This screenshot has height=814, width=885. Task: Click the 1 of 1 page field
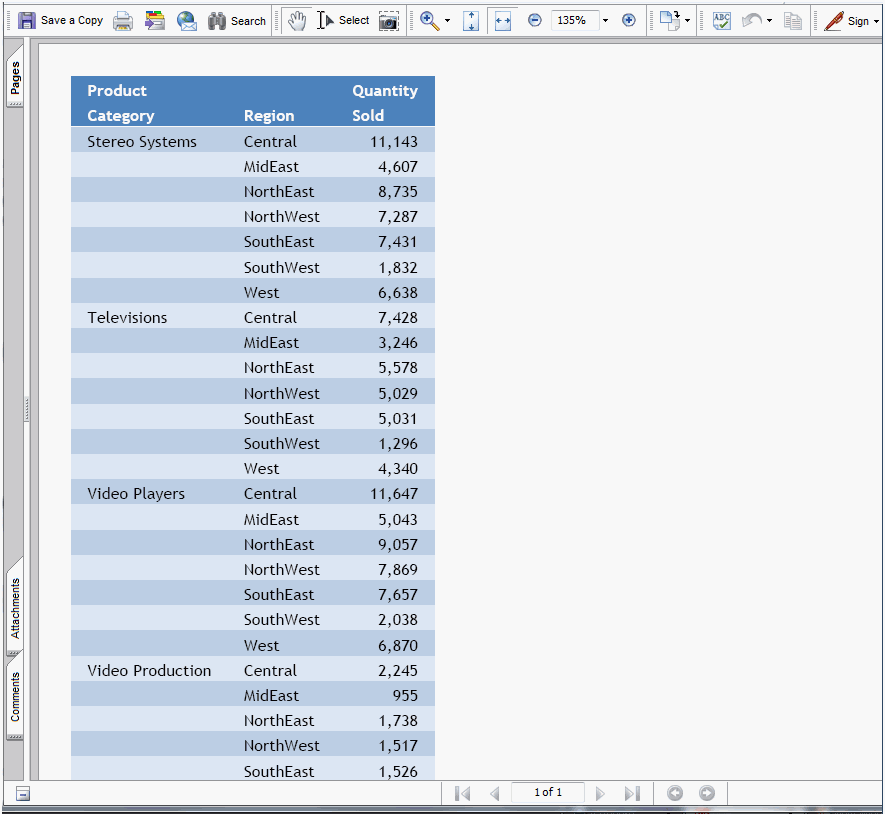pos(548,792)
